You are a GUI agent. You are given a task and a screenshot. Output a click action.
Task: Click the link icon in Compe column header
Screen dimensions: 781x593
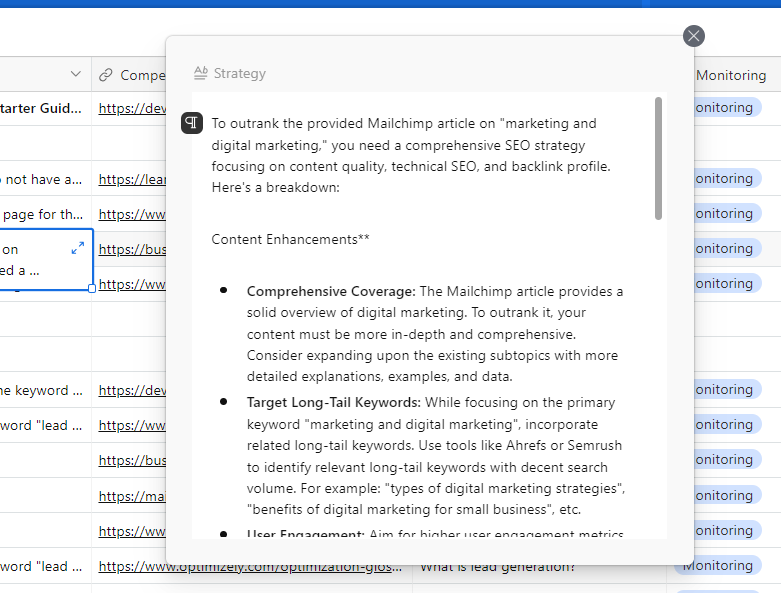tap(106, 75)
